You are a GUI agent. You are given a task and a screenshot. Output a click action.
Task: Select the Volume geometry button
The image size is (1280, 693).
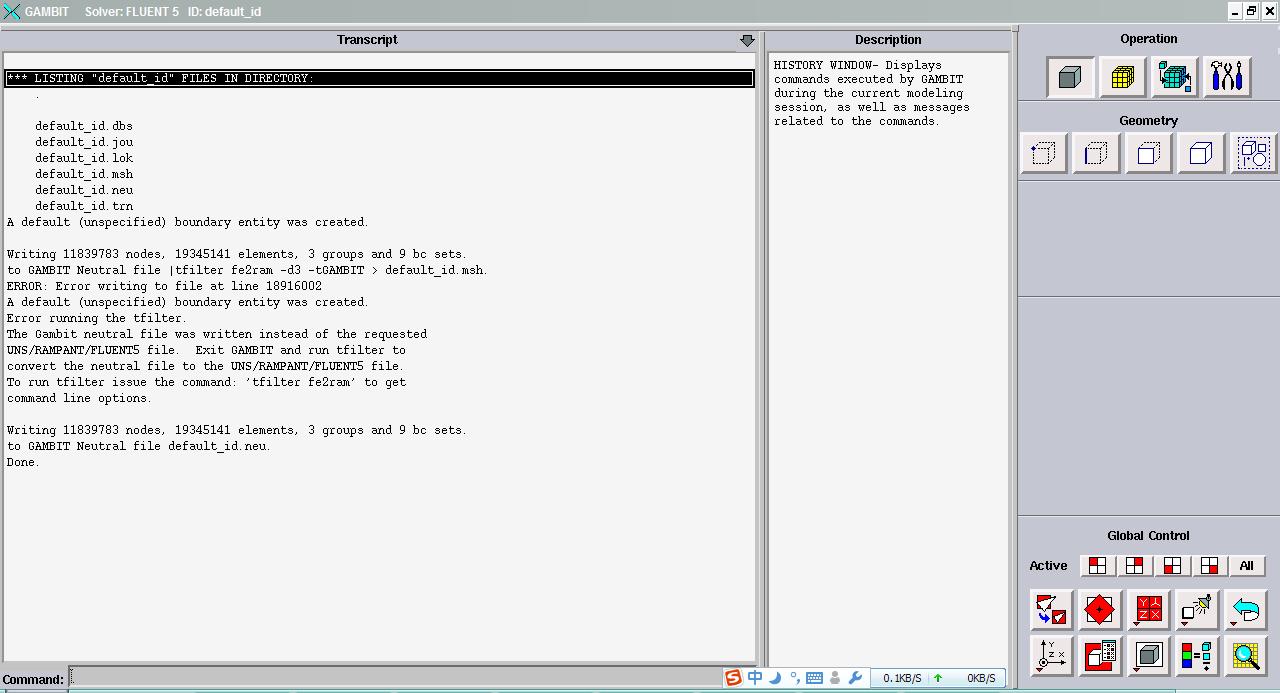pos(1200,154)
